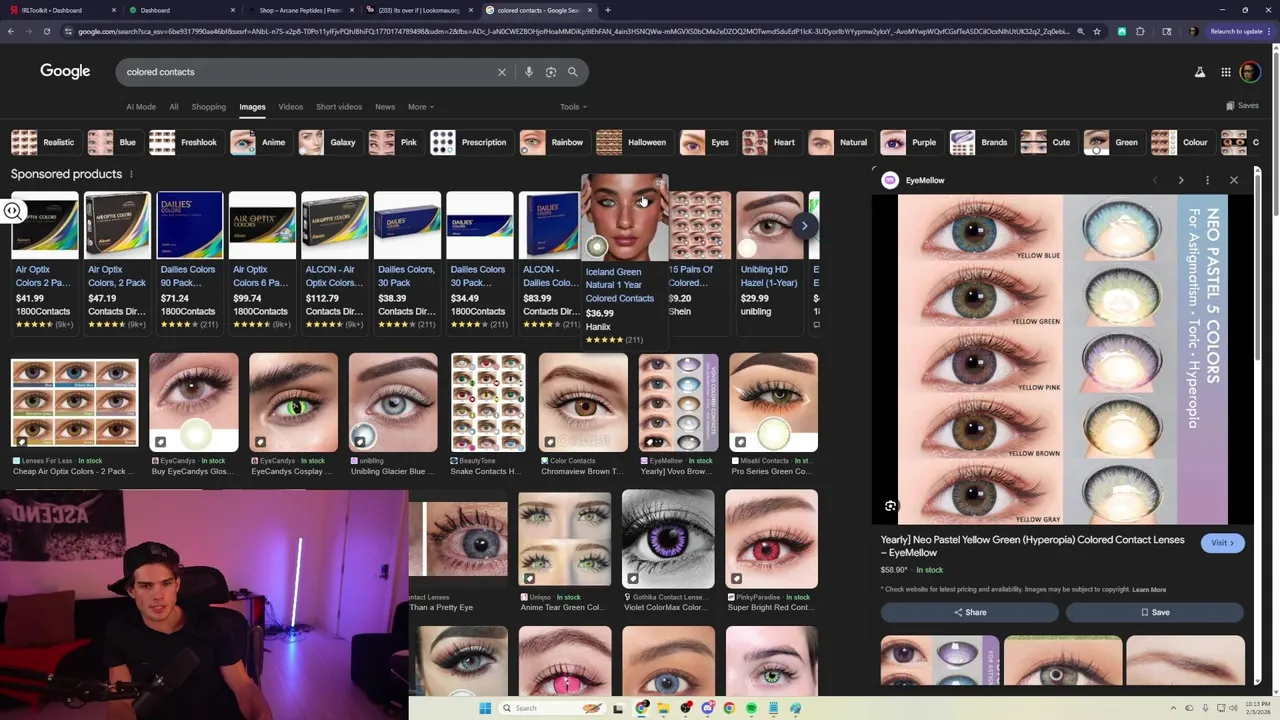
Task: Open the Google account profile avatar
Action: (1250, 72)
